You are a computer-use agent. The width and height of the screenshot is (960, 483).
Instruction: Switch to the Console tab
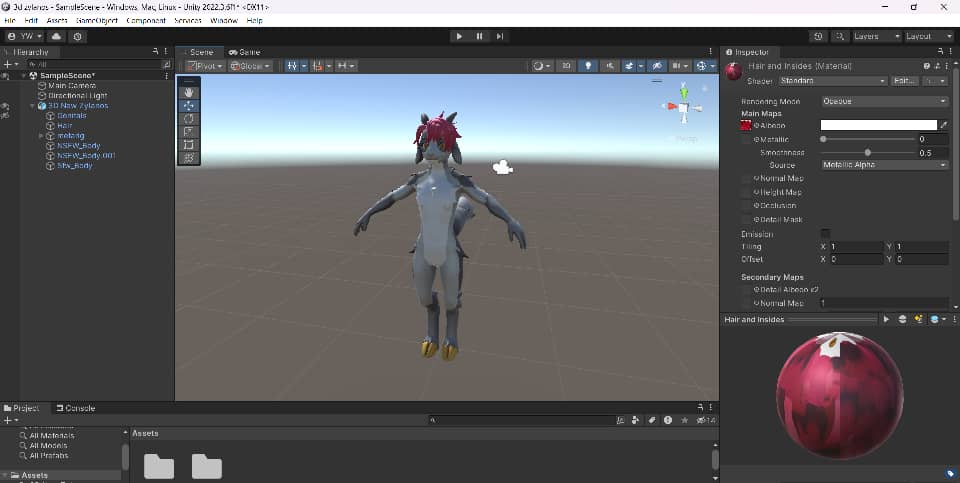[75, 408]
